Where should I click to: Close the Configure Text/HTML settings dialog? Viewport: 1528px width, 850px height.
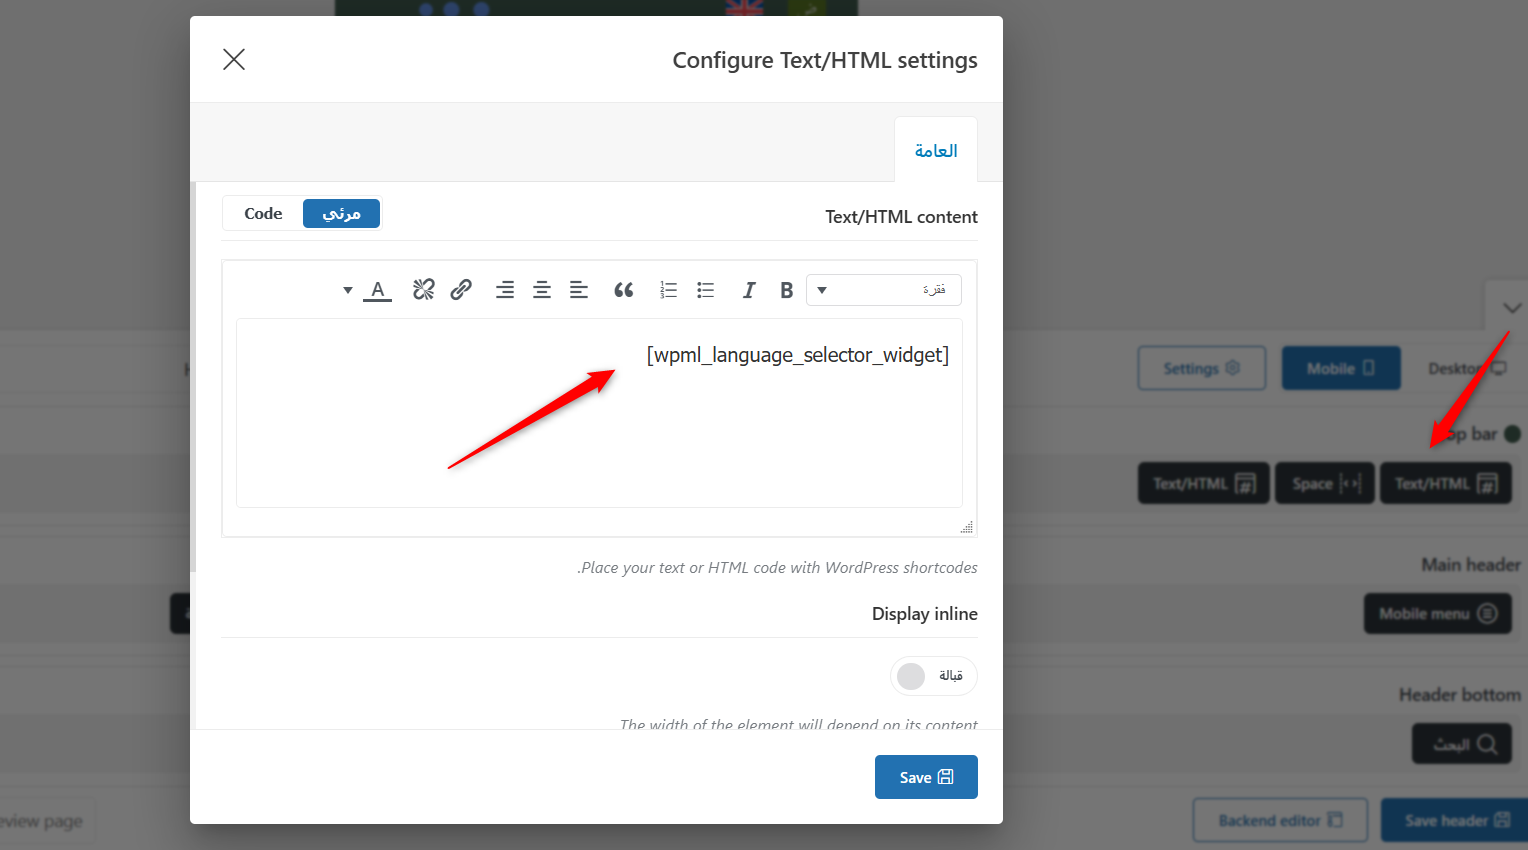(234, 60)
